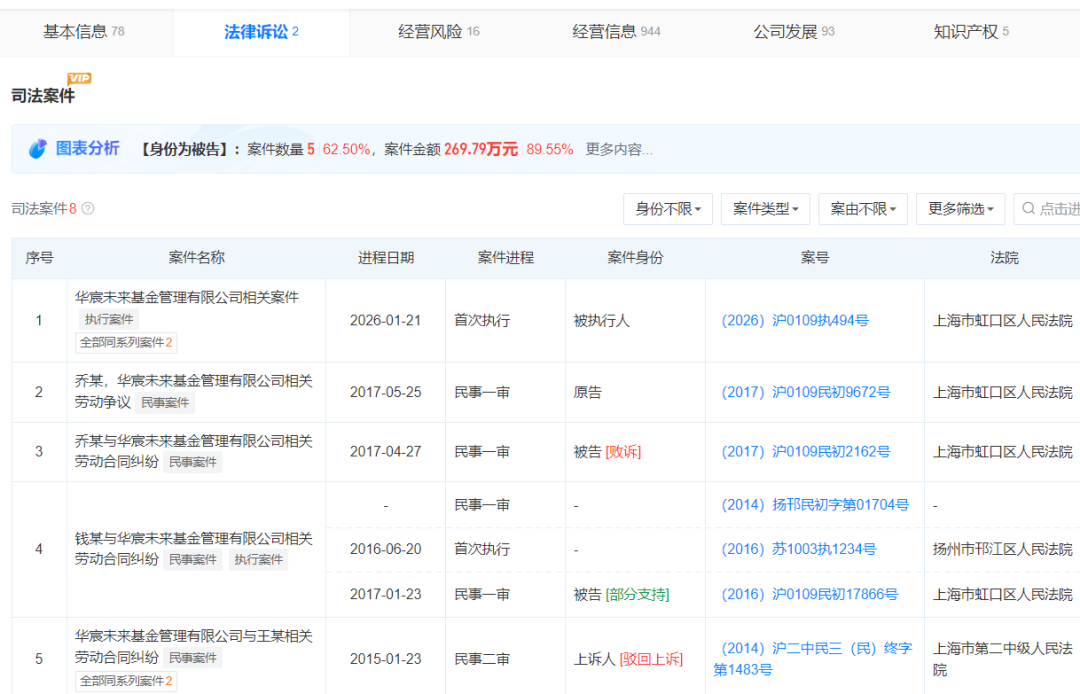Click the search magnifier icon
This screenshot has width=1080, height=694.
pos(1027,209)
